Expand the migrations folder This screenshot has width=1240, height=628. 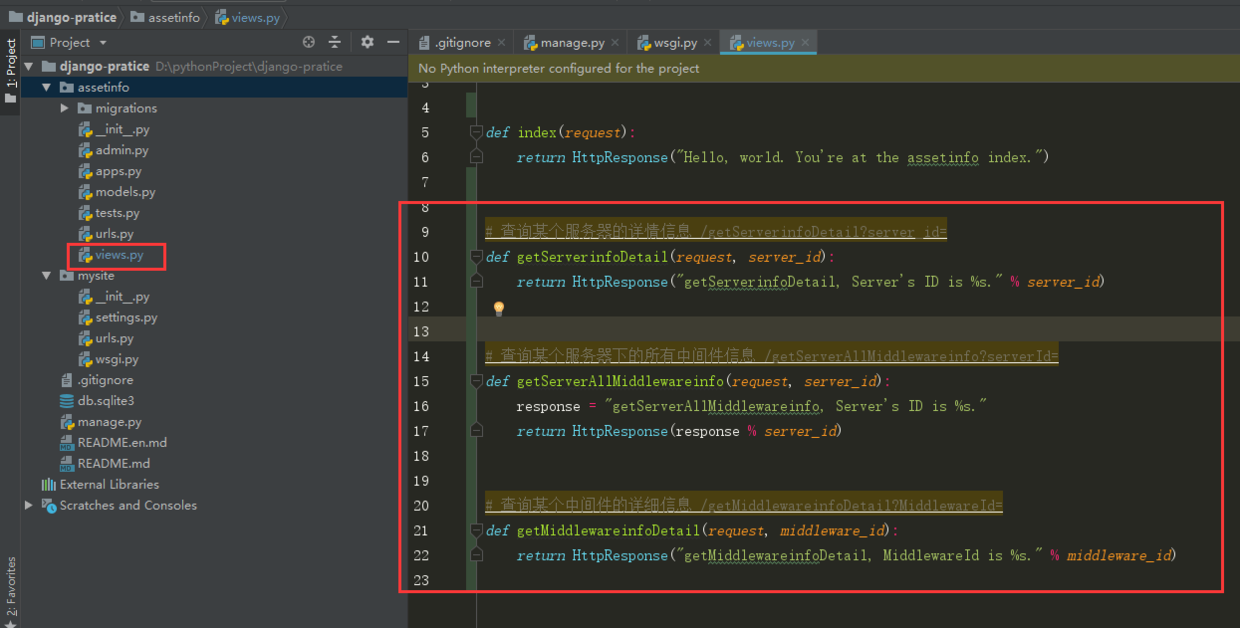click(x=65, y=108)
